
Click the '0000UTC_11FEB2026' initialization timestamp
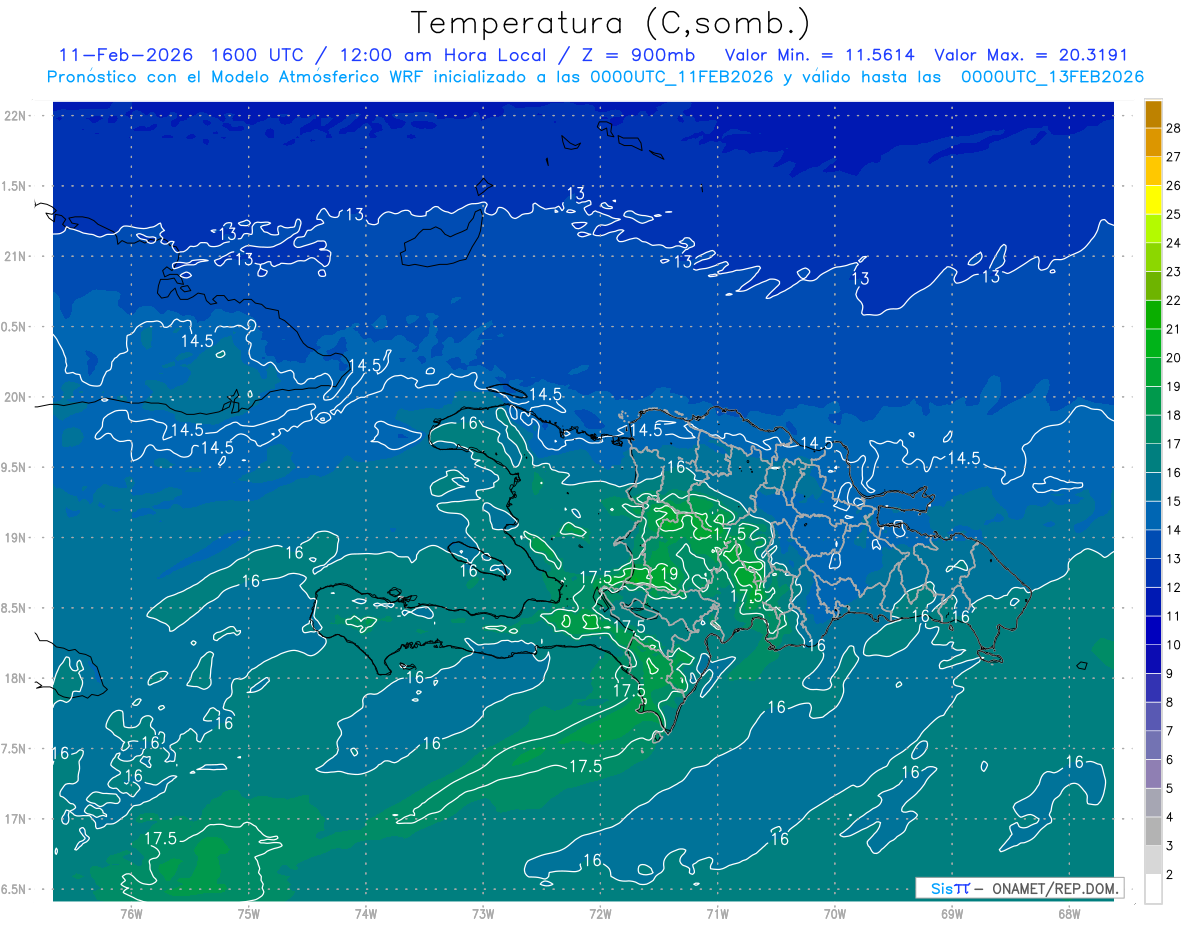click(681, 77)
